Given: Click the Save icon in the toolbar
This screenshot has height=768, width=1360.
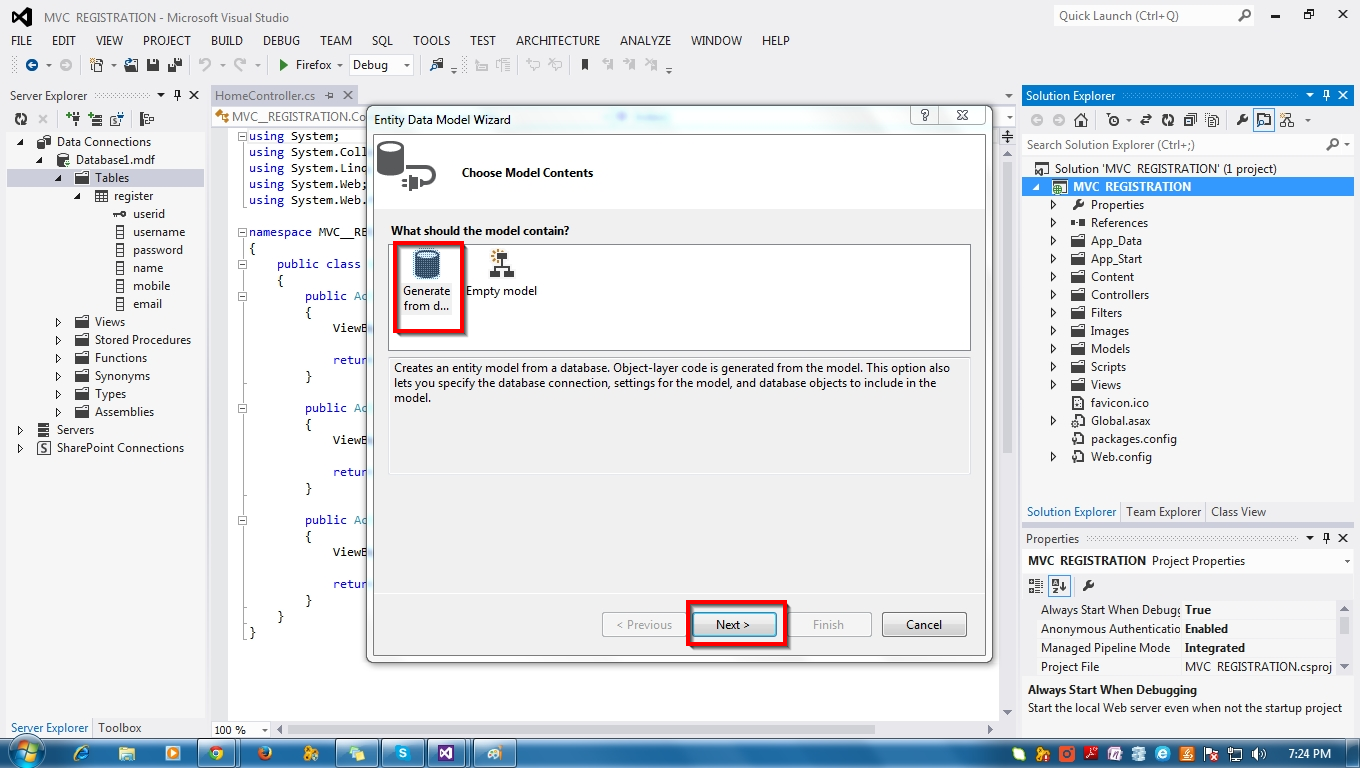Looking at the screenshot, I should point(152,64).
